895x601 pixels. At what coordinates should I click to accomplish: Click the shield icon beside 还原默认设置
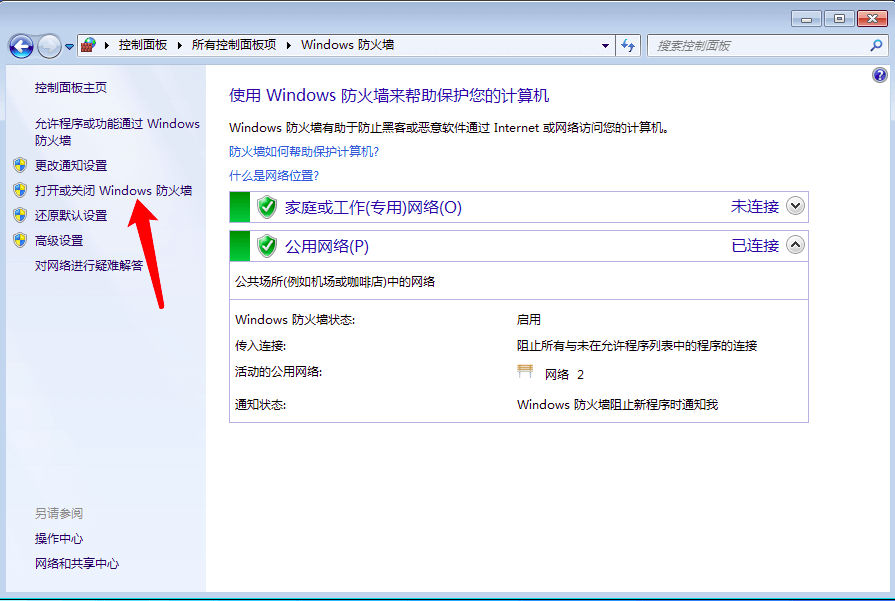pyautogui.click(x=20, y=215)
